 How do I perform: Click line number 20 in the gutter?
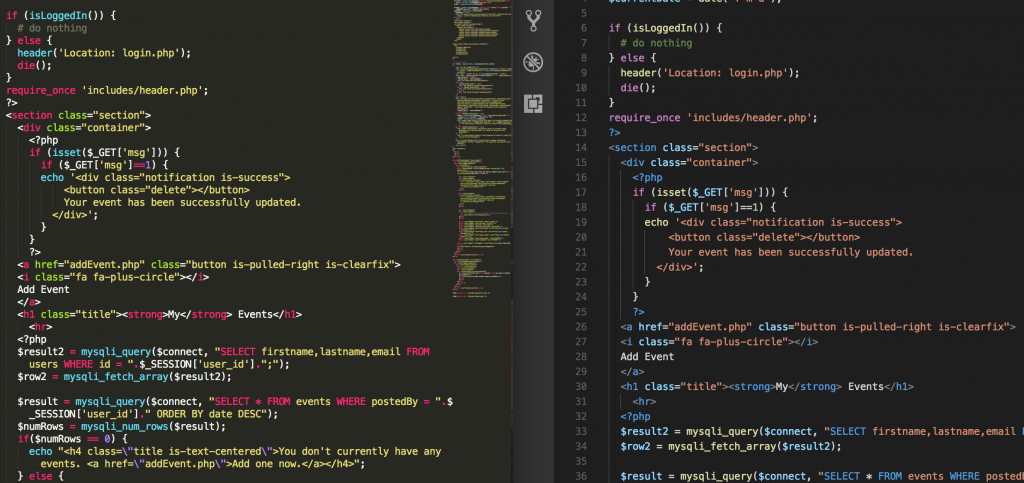[x=581, y=237]
